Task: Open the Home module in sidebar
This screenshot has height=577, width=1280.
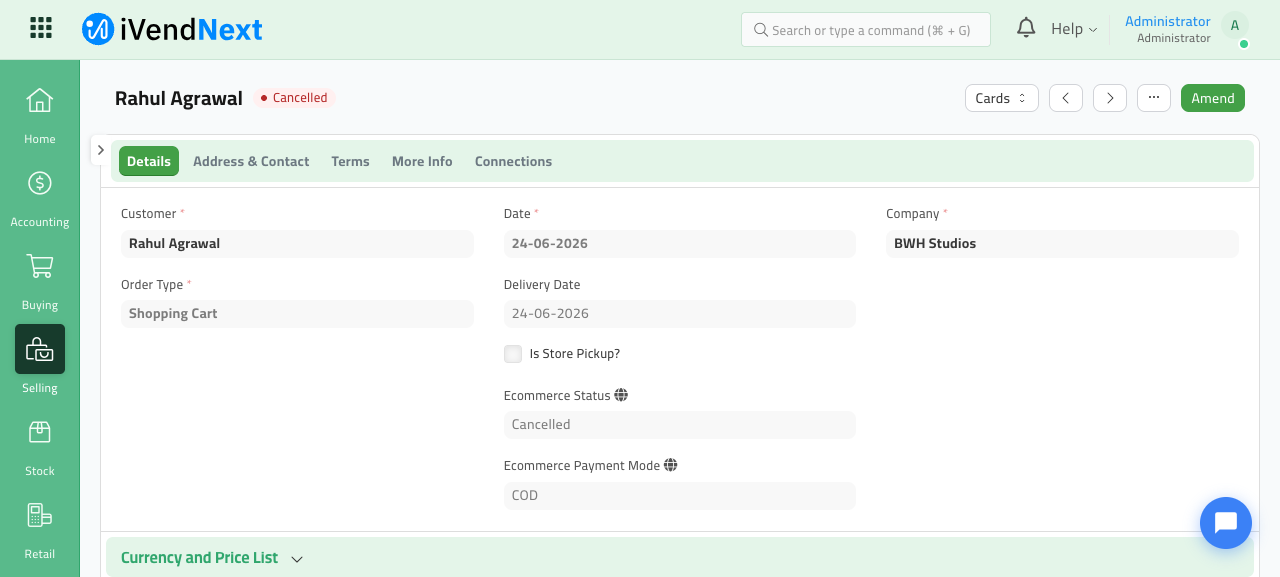Action: (39, 100)
